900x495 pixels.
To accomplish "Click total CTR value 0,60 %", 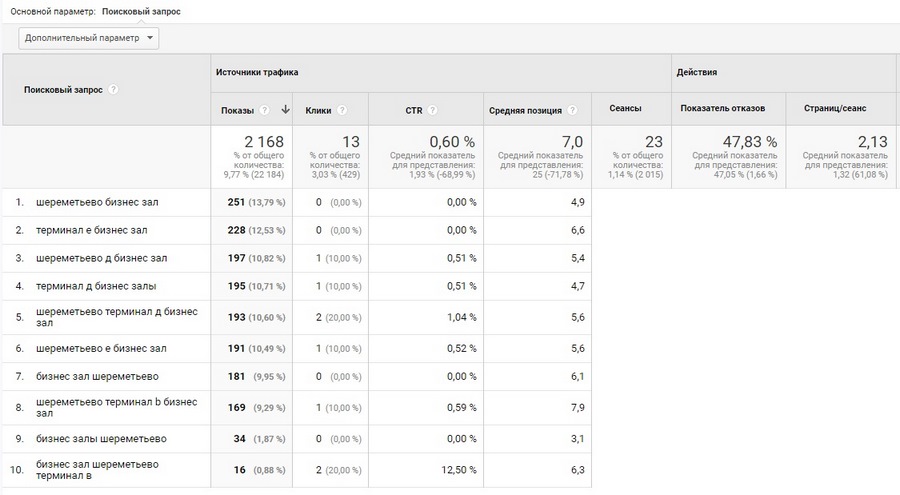I will pos(452,141).
